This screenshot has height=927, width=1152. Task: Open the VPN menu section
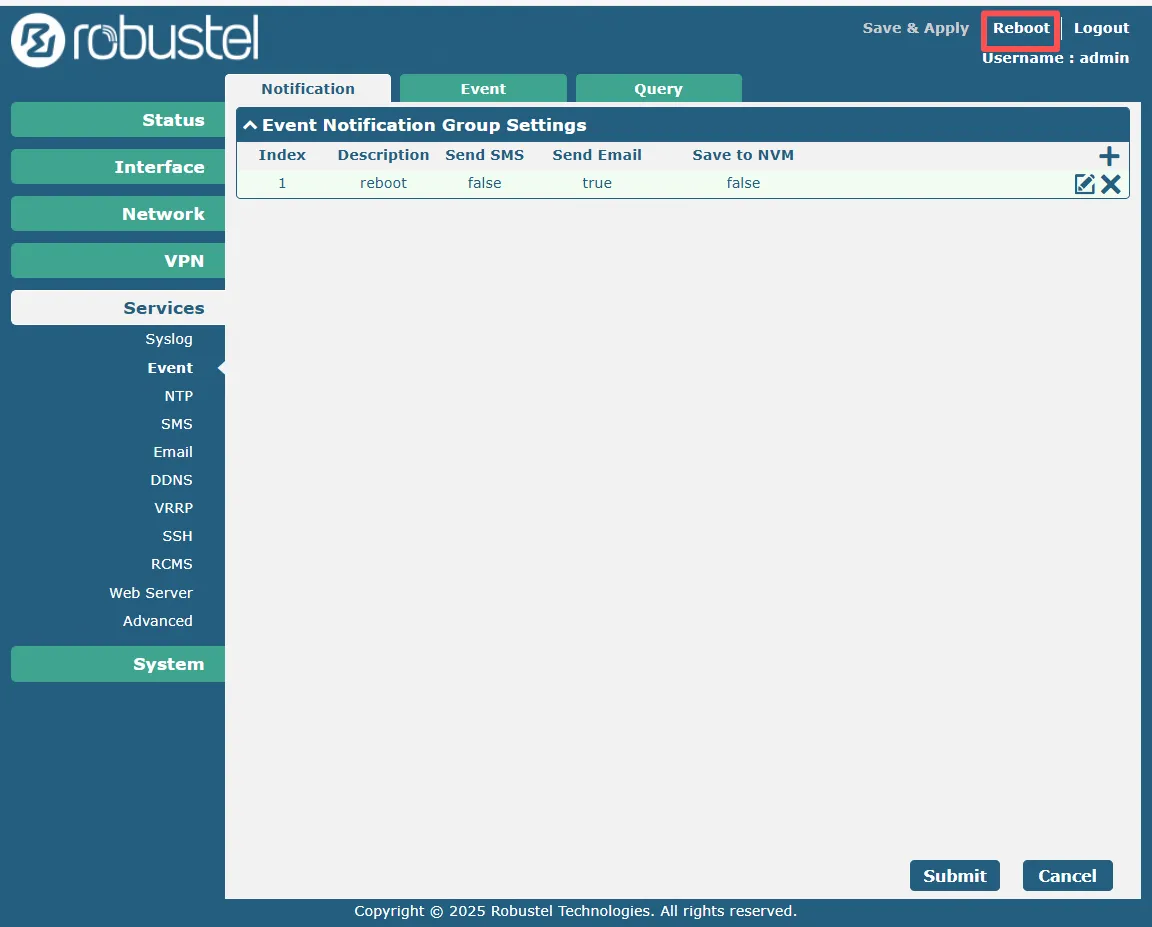tap(118, 261)
